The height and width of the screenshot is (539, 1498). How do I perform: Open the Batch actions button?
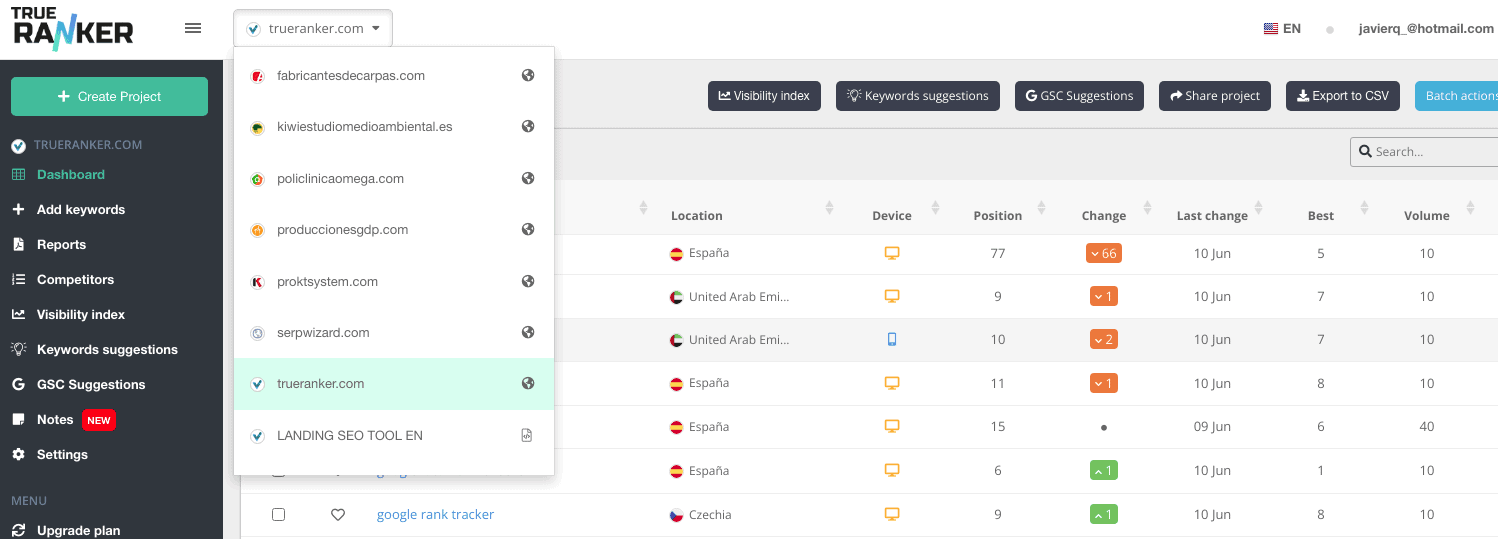1457,96
